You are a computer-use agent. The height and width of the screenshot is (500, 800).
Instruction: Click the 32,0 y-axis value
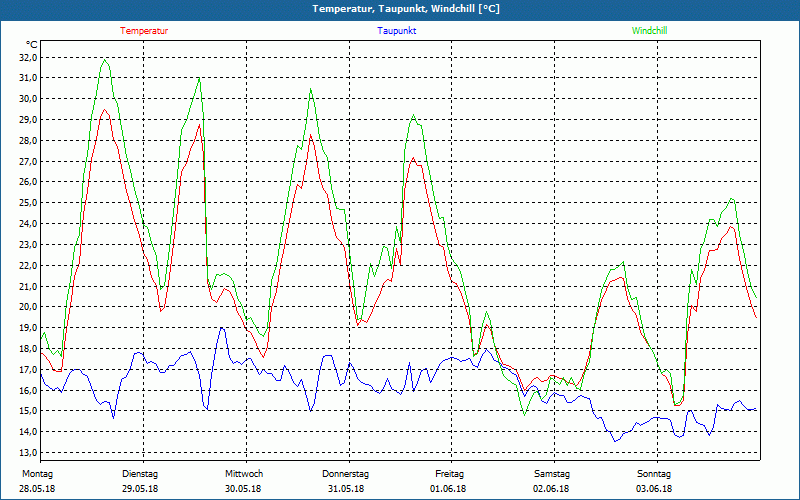[28, 57]
